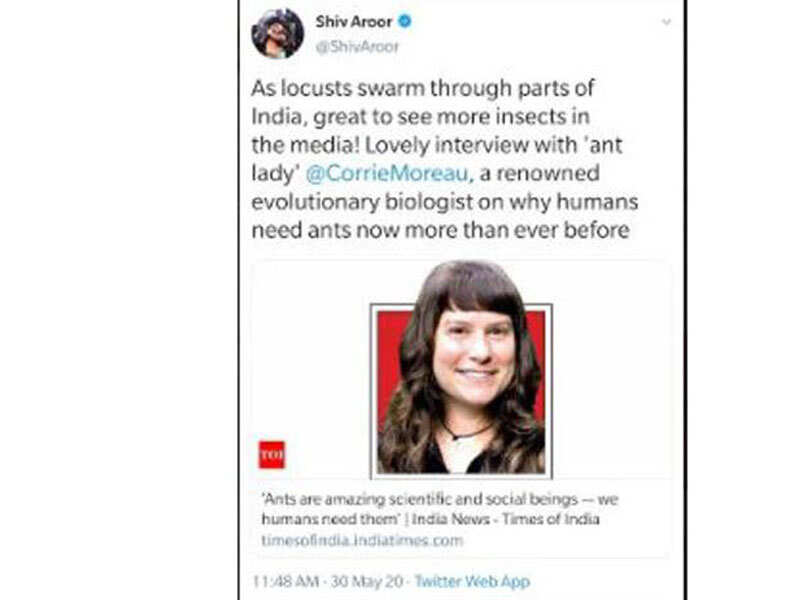The image size is (800, 600).
Task: Open the @ShivAroor handle
Action: tap(357, 47)
